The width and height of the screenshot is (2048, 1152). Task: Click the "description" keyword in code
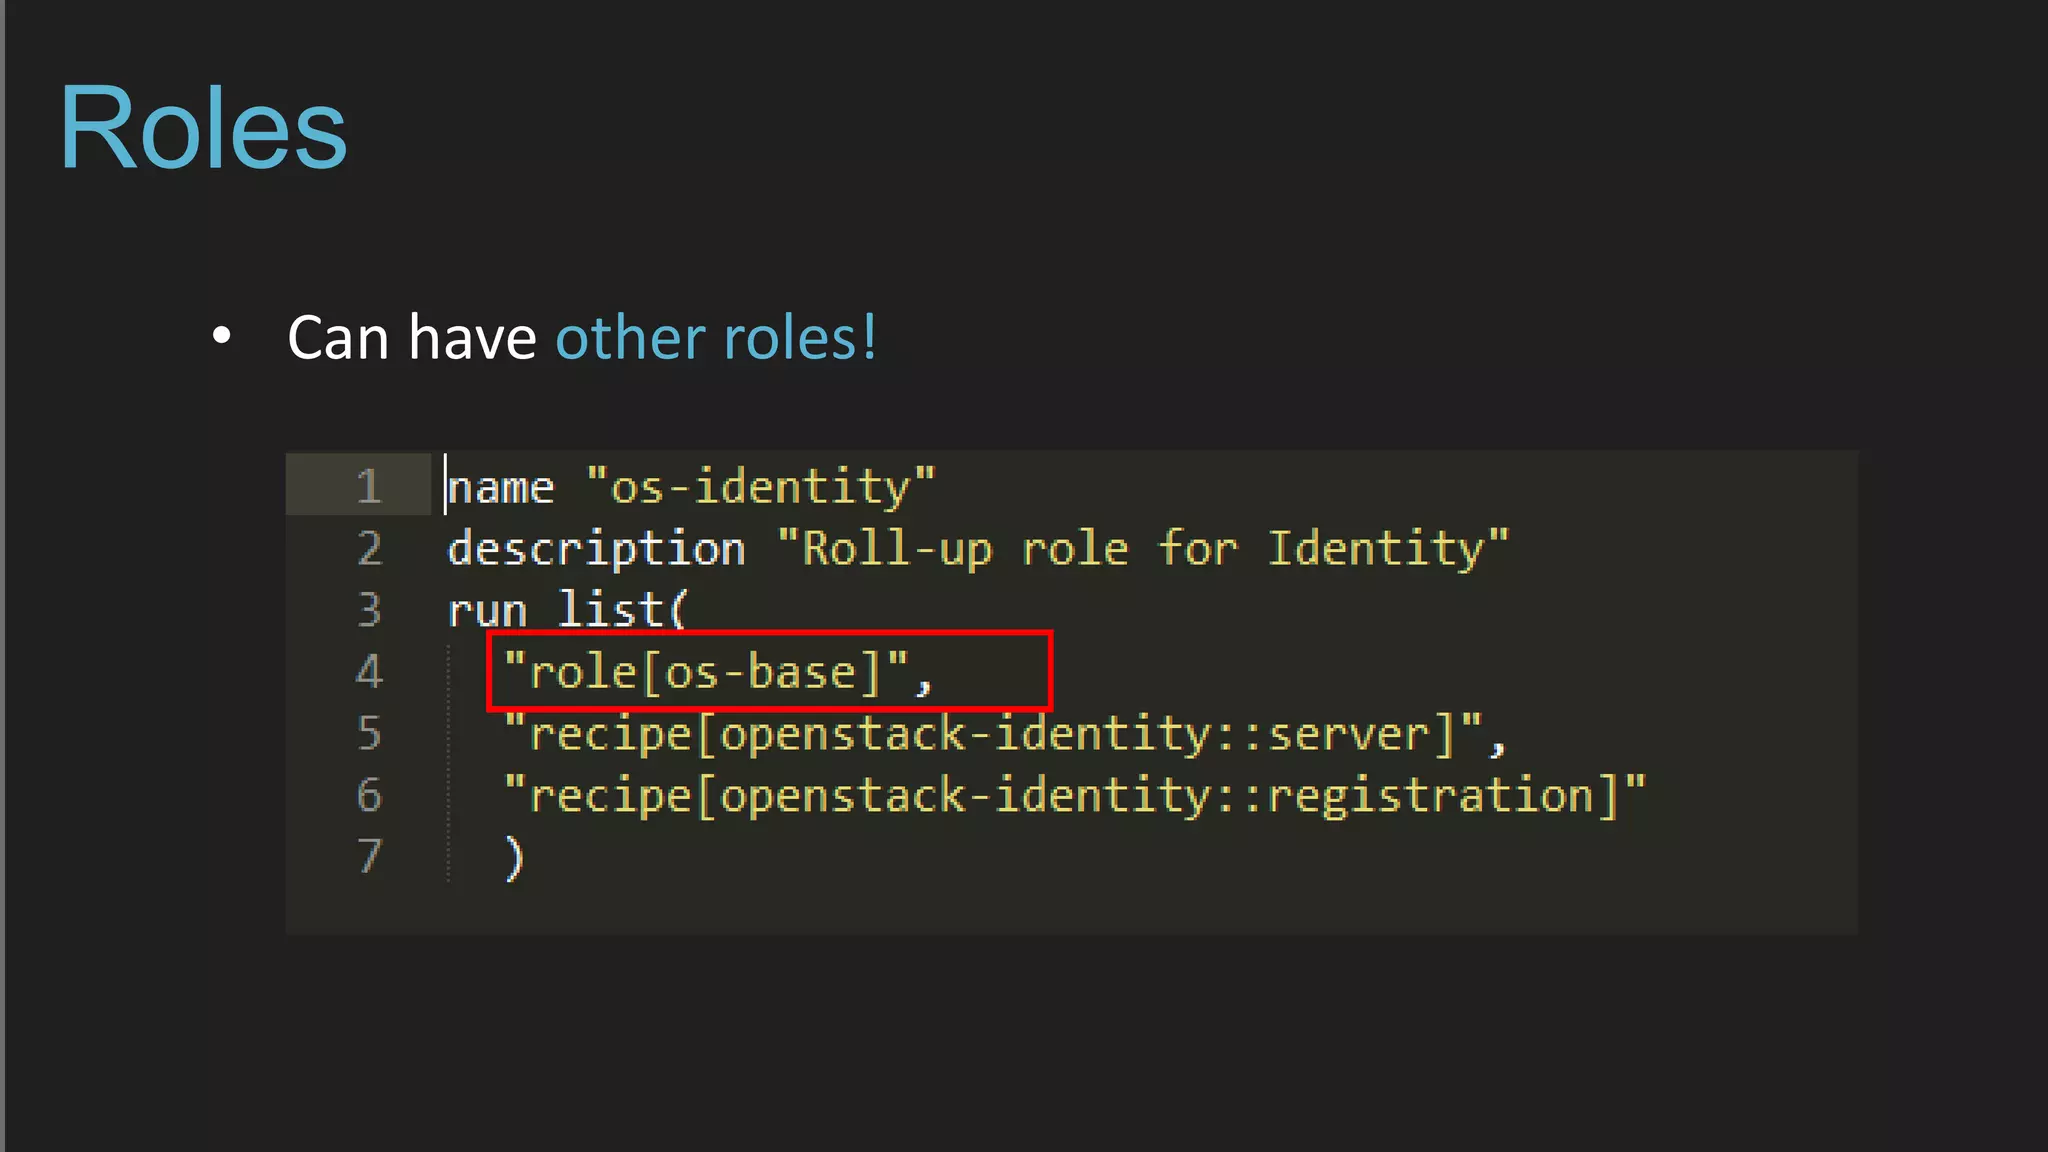pyautogui.click(x=596, y=550)
